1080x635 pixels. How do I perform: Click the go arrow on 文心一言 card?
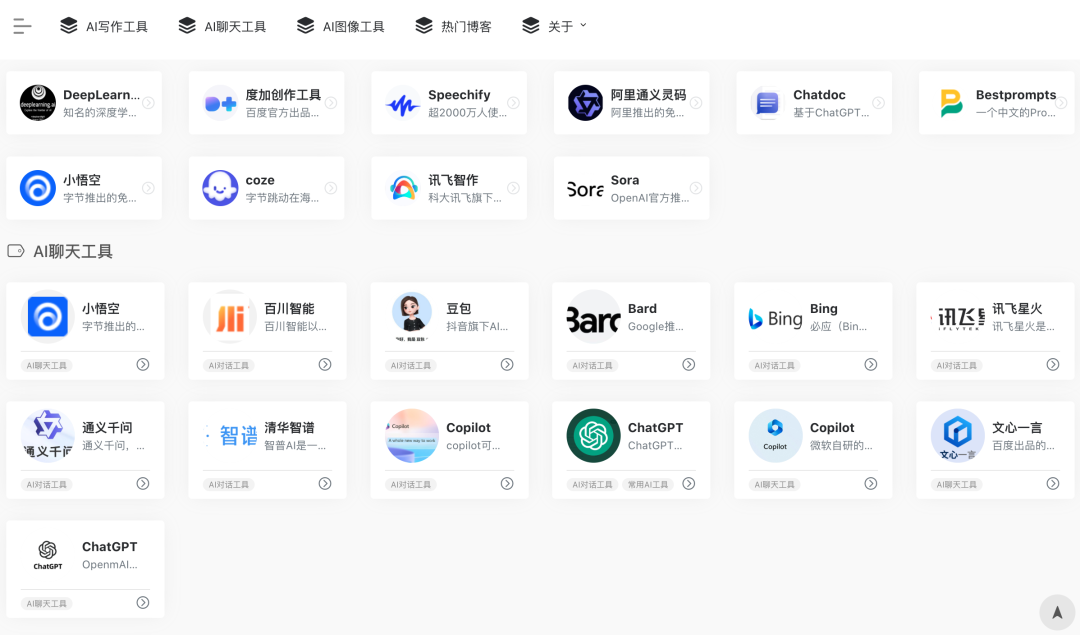click(x=1053, y=483)
